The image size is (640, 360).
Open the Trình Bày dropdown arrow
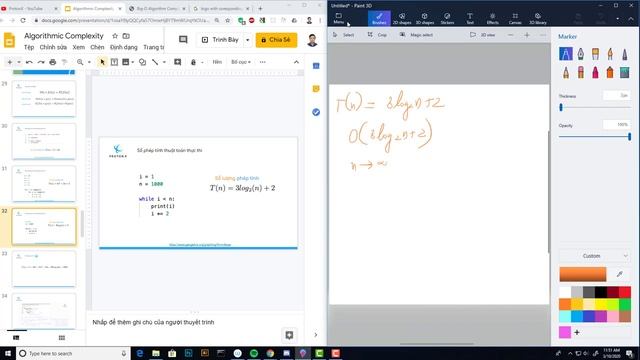247,40
